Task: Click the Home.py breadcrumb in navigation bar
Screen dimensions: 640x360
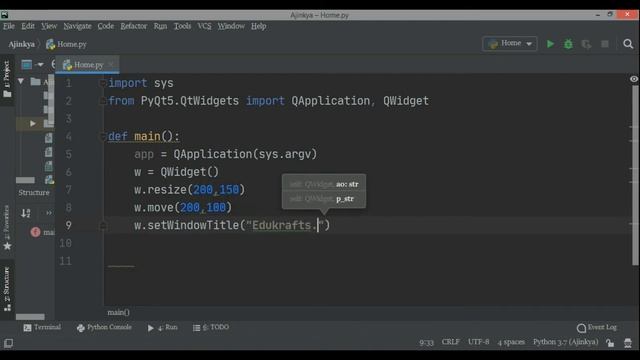Action: coord(66,44)
